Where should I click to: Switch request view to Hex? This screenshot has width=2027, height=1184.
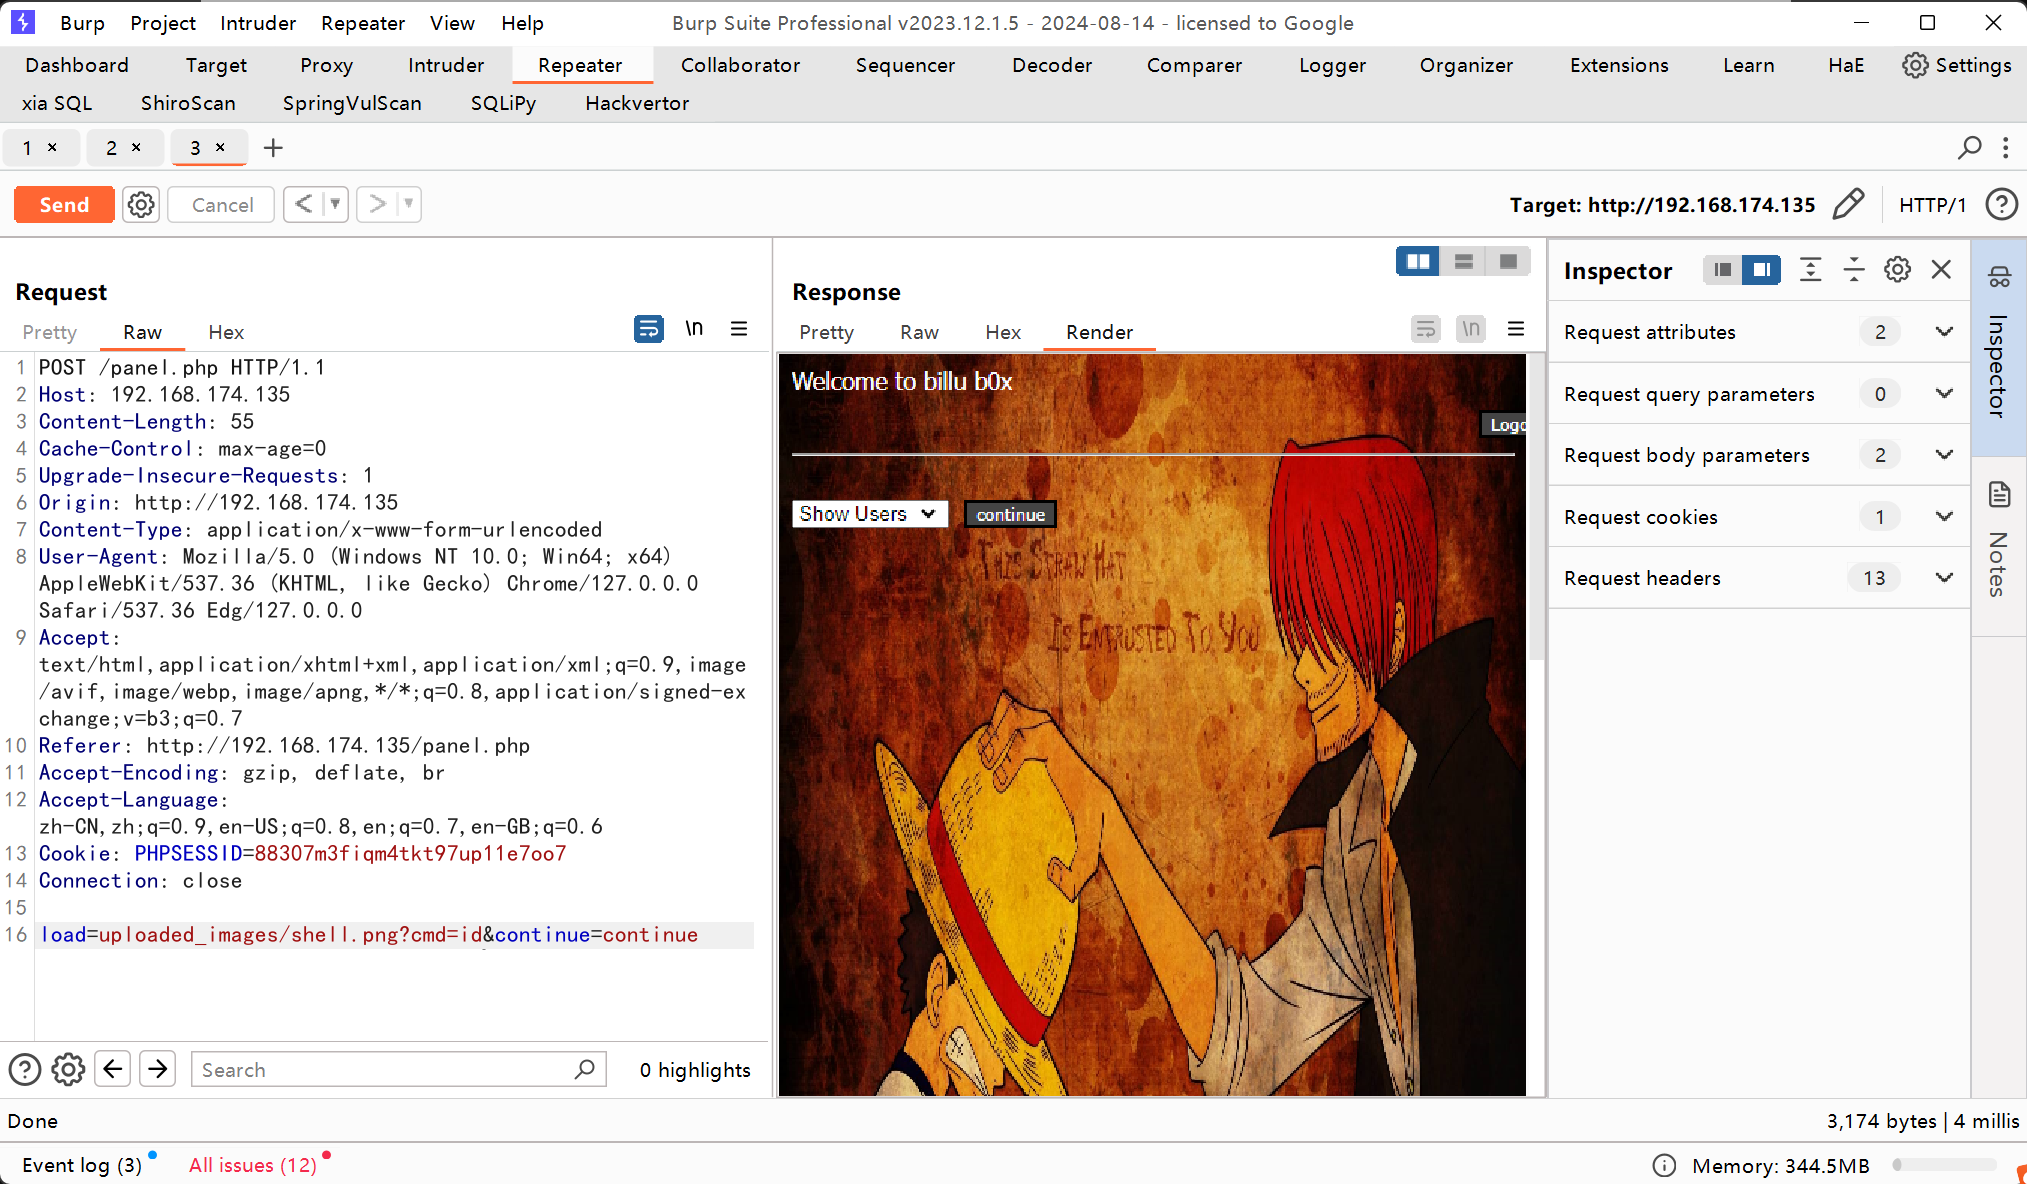coord(226,332)
